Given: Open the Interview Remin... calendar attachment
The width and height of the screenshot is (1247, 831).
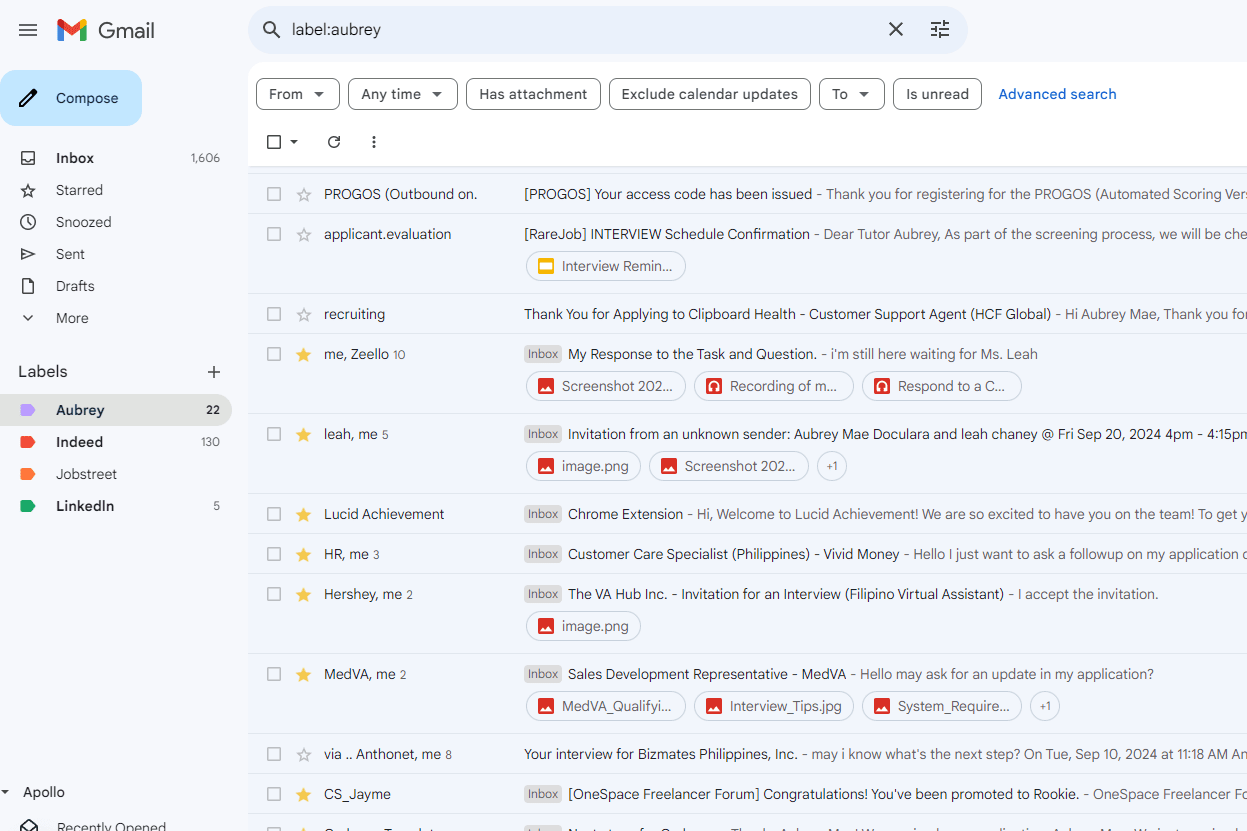Looking at the screenshot, I should pyautogui.click(x=606, y=266).
